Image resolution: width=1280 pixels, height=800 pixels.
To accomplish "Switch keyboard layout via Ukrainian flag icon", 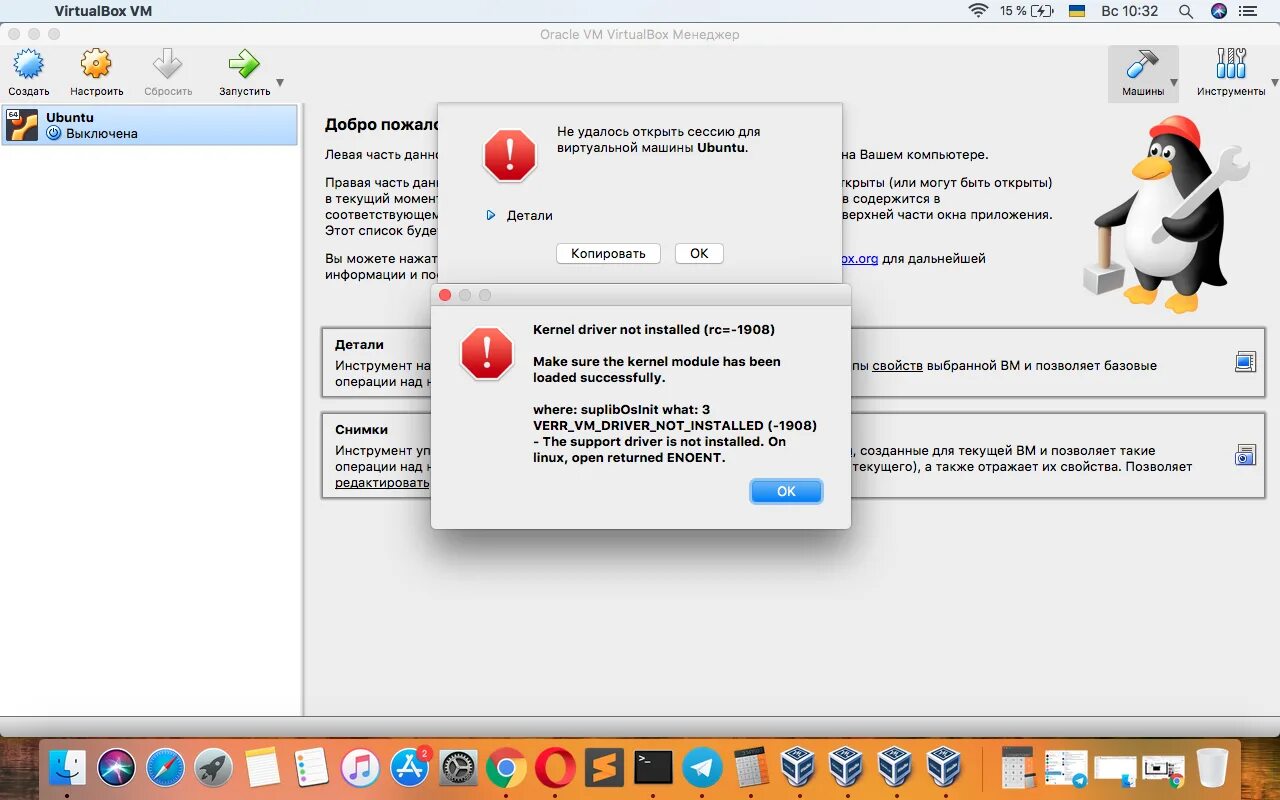I will click(1077, 11).
